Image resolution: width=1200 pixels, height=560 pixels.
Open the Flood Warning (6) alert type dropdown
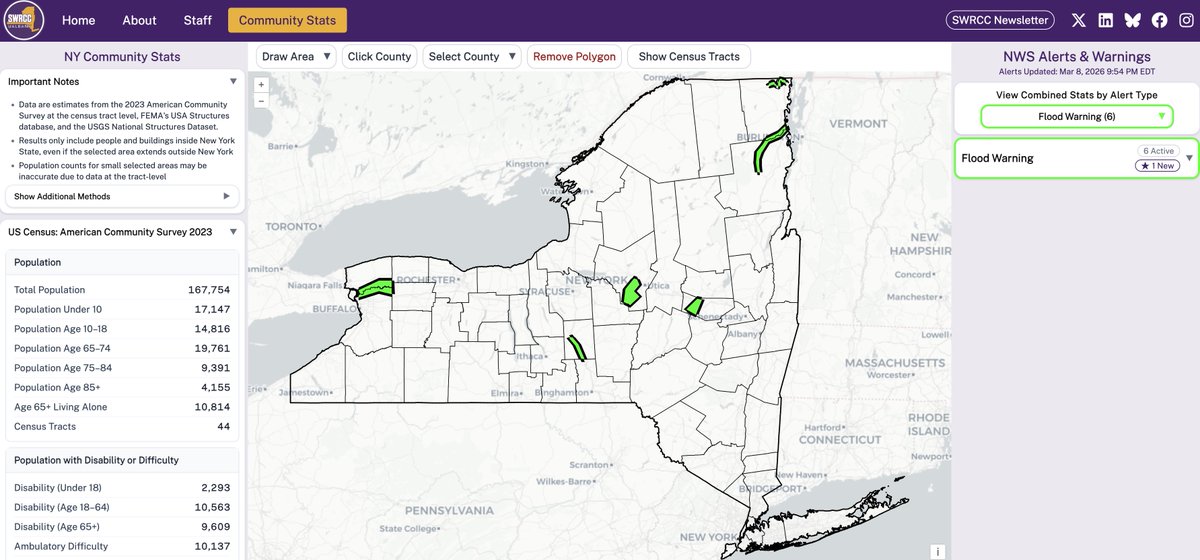pyautogui.click(x=1076, y=117)
